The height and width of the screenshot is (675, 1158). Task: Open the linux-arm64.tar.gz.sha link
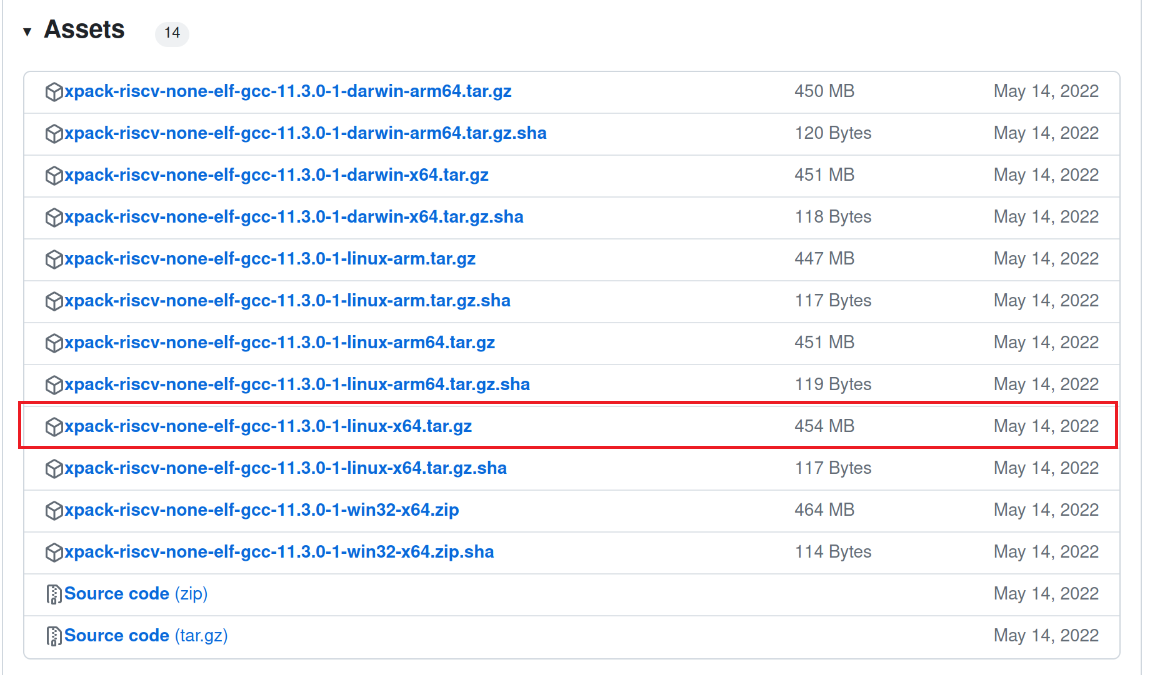[x=297, y=385]
